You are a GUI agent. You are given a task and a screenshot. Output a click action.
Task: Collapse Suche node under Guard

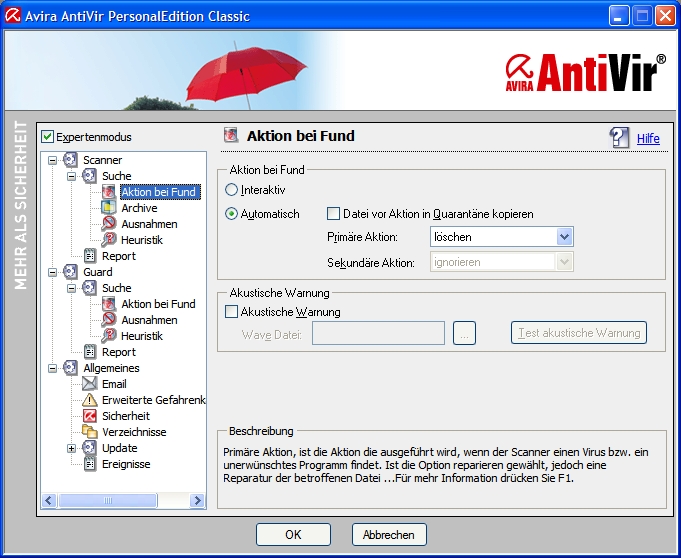[x=71, y=288]
